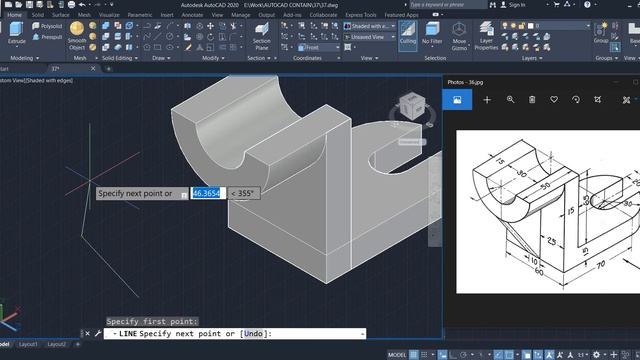This screenshot has height=360, width=640.
Task: Select the Move tool in Modify panel
Action: coord(210,26)
